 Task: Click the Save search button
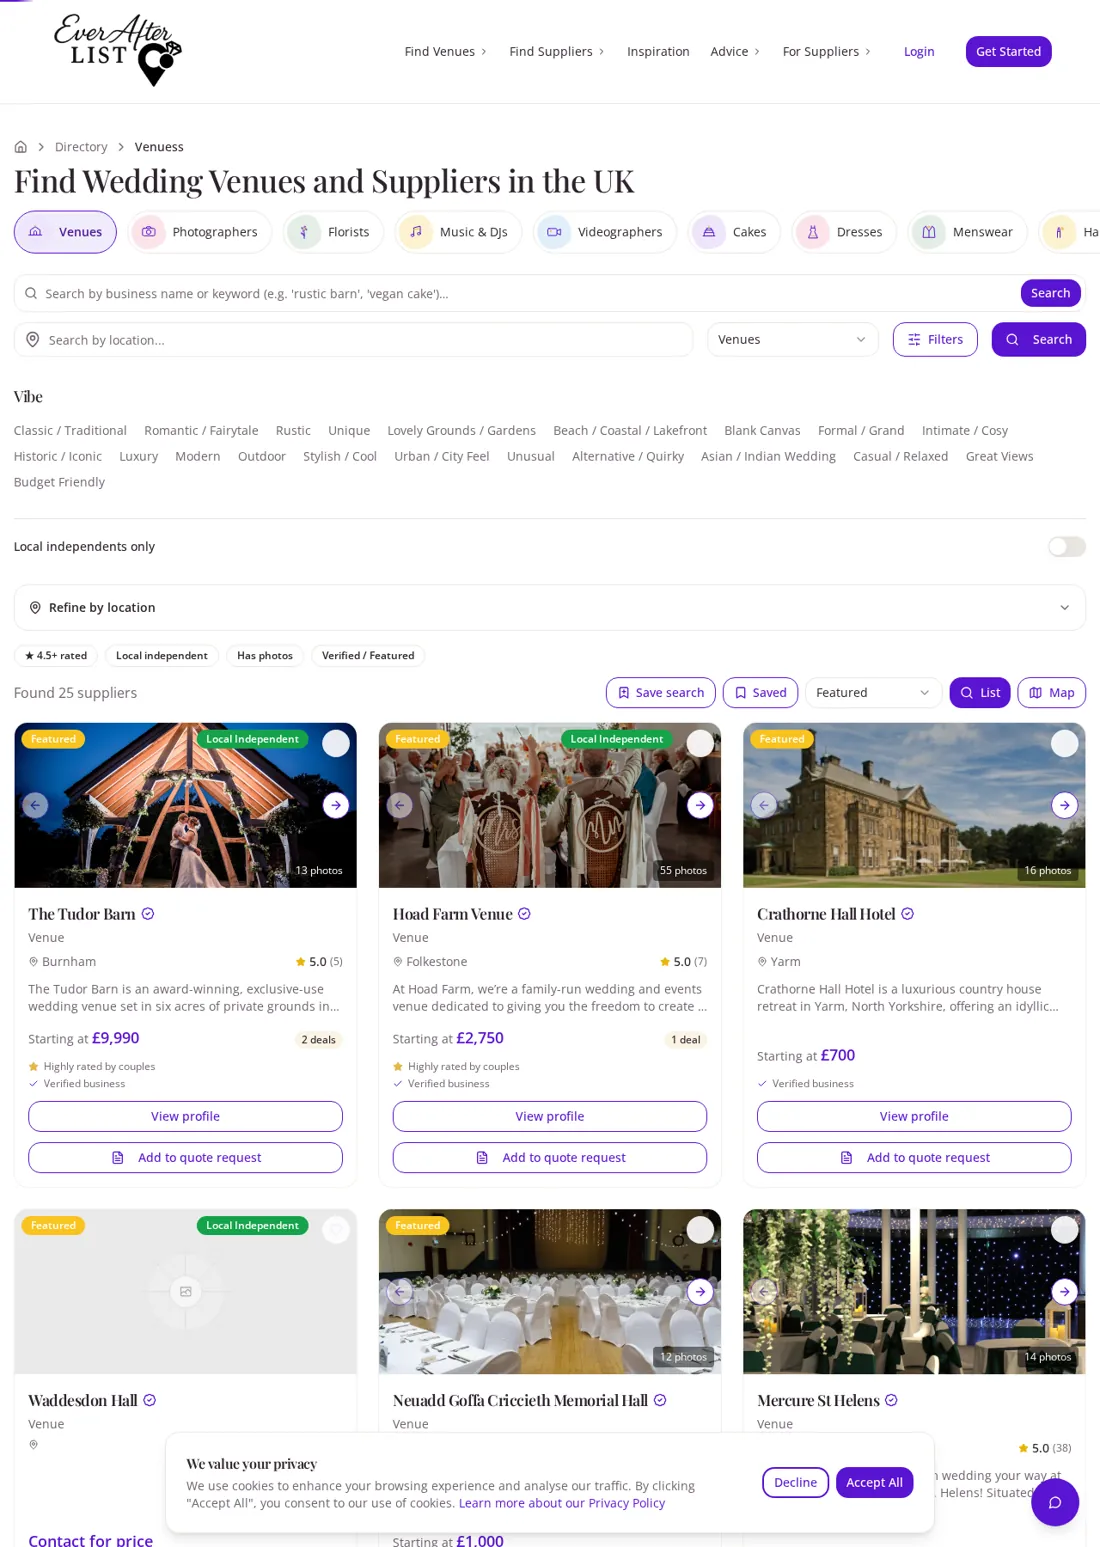pos(660,693)
